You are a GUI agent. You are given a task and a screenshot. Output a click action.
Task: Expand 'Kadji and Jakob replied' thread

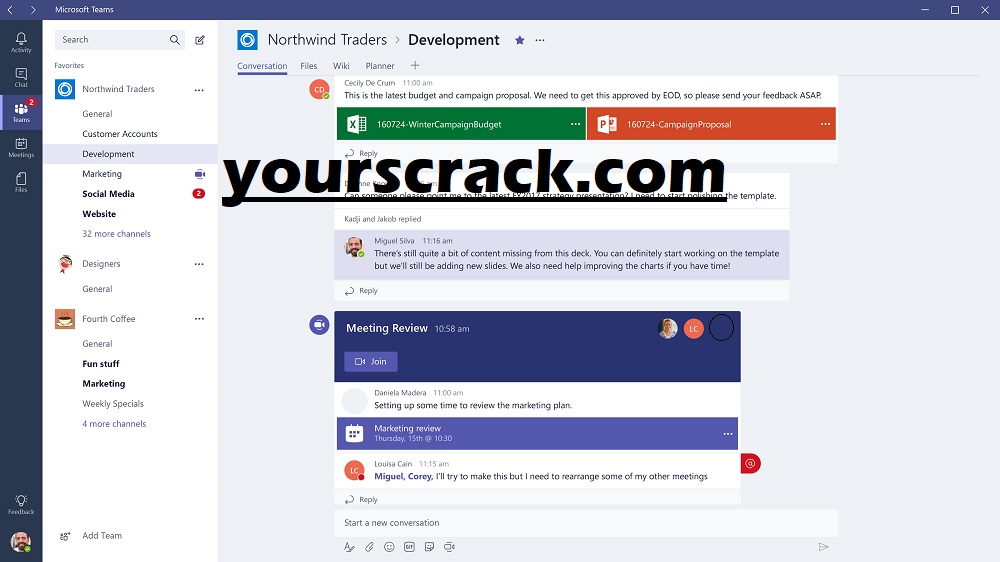click(x=383, y=219)
